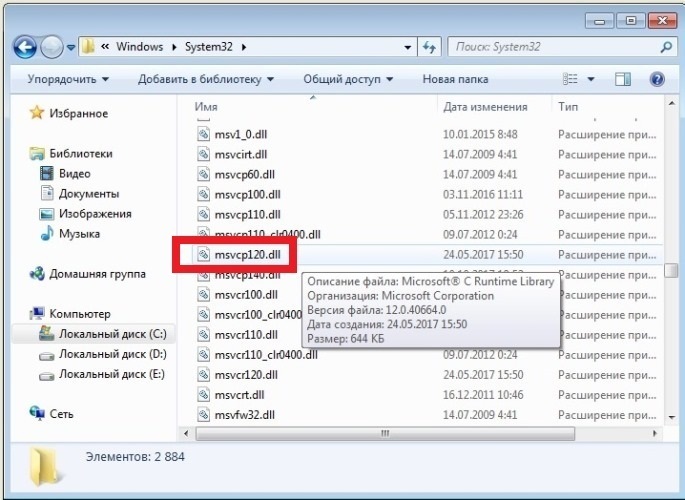Open the view options dropdown arrow
The height and width of the screenshot is (500, 685).
(x=591, y=79)
